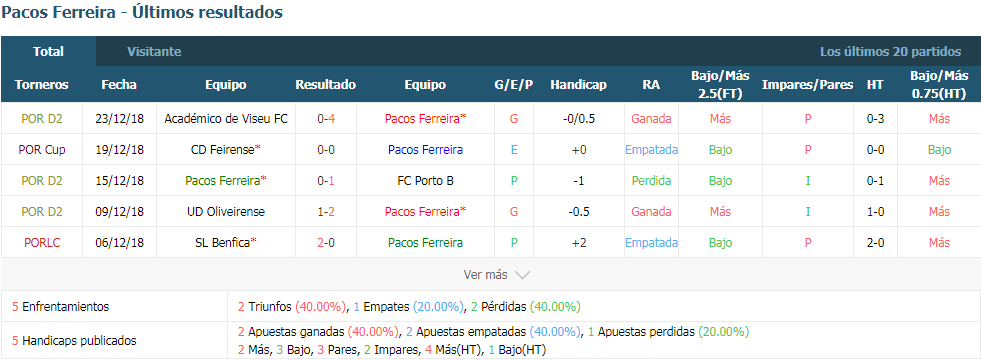The height and width of the screenshot is (361, 981).
Task: Expand the Ver más chevron arrow
Action: pyautogui.click(x=522, y=275)
